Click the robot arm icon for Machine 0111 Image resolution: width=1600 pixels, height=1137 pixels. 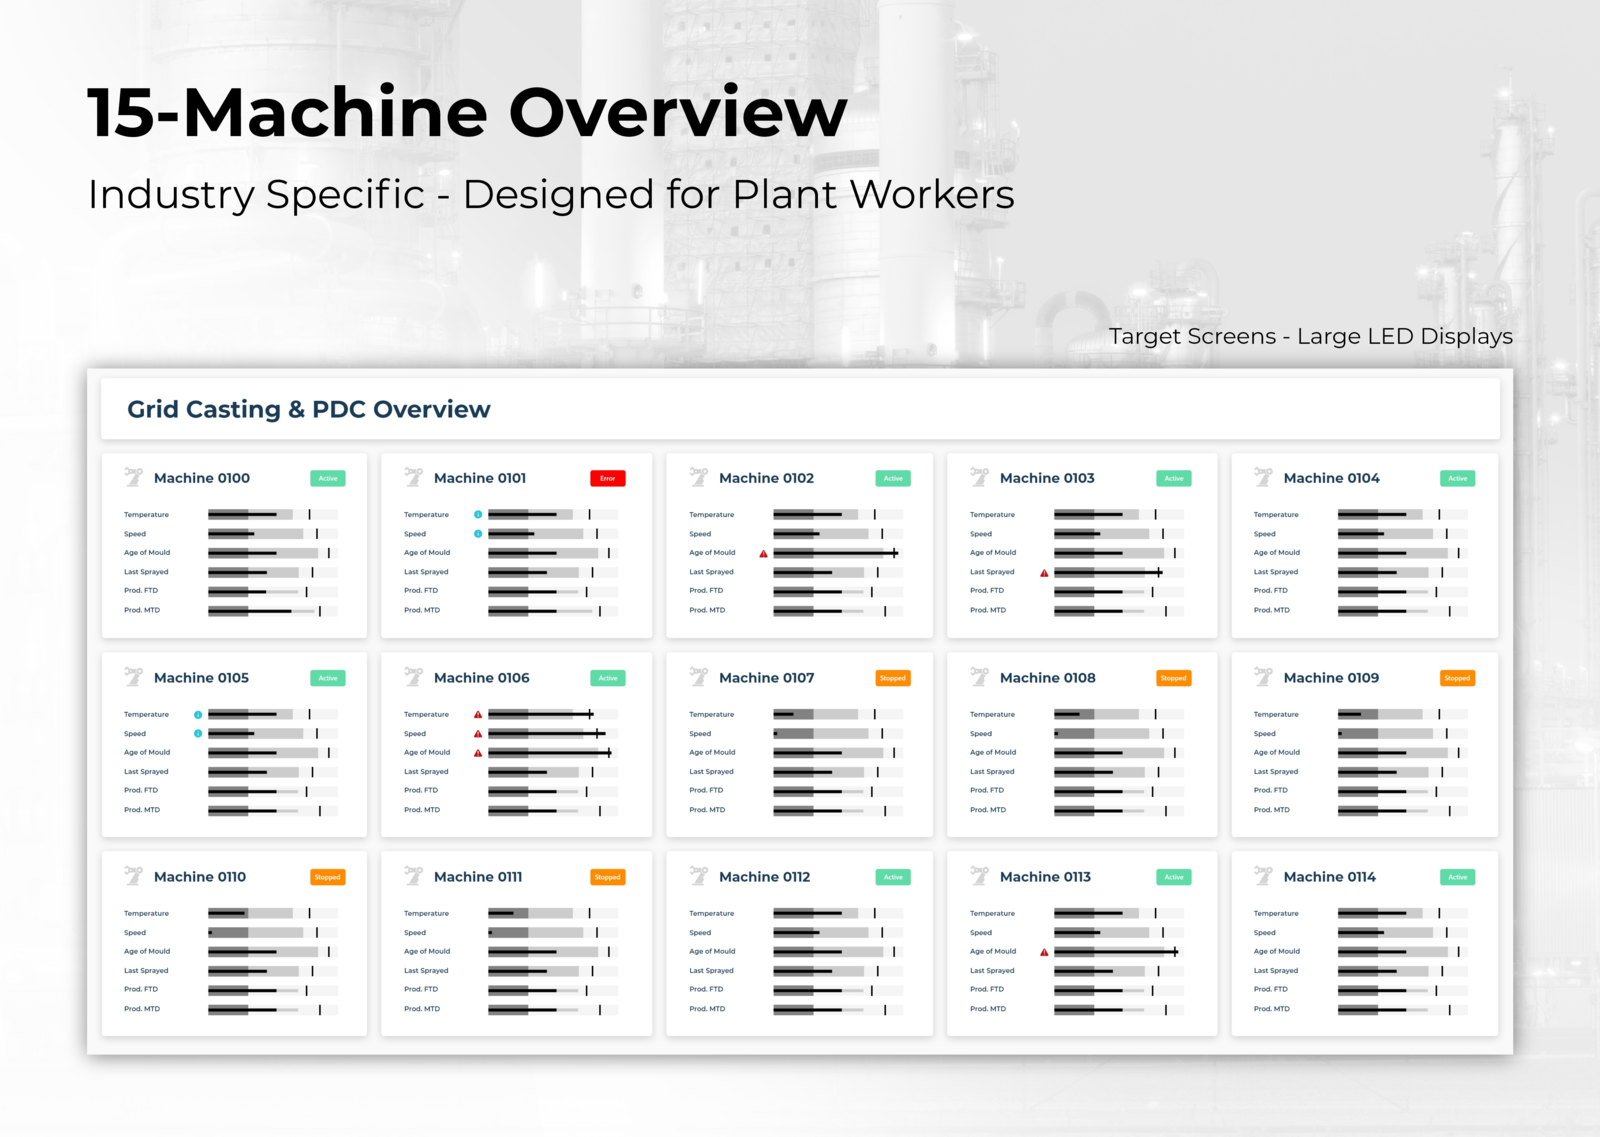[412, 877]
